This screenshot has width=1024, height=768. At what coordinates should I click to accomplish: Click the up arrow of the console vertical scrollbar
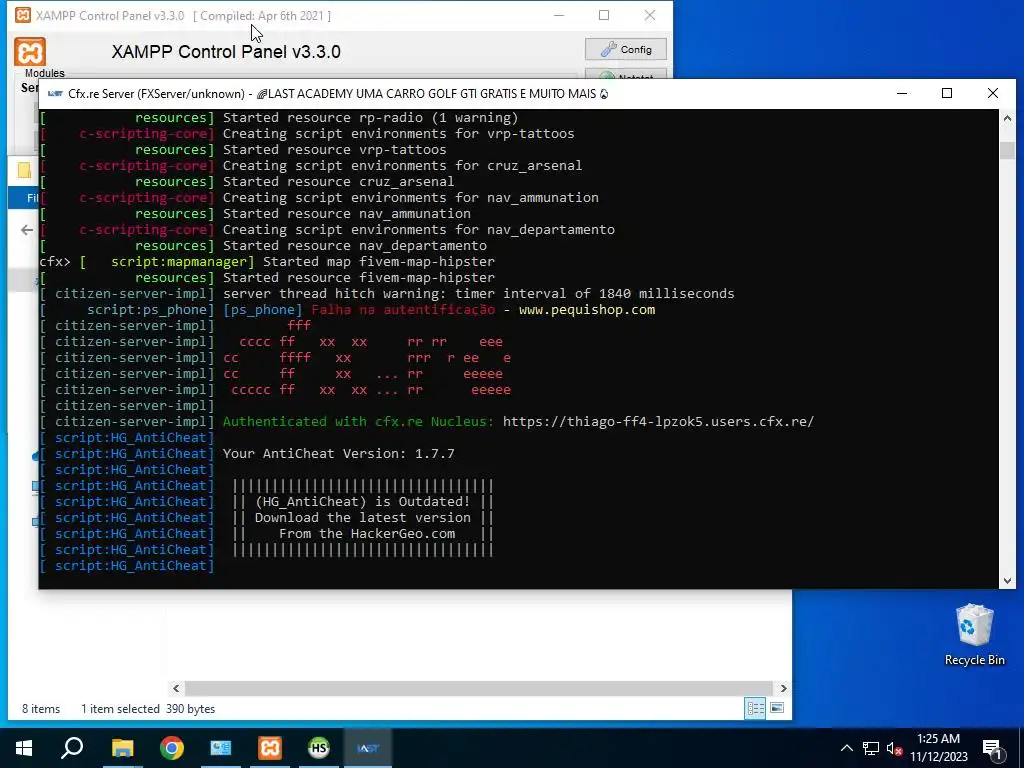tap(1007, 119)
